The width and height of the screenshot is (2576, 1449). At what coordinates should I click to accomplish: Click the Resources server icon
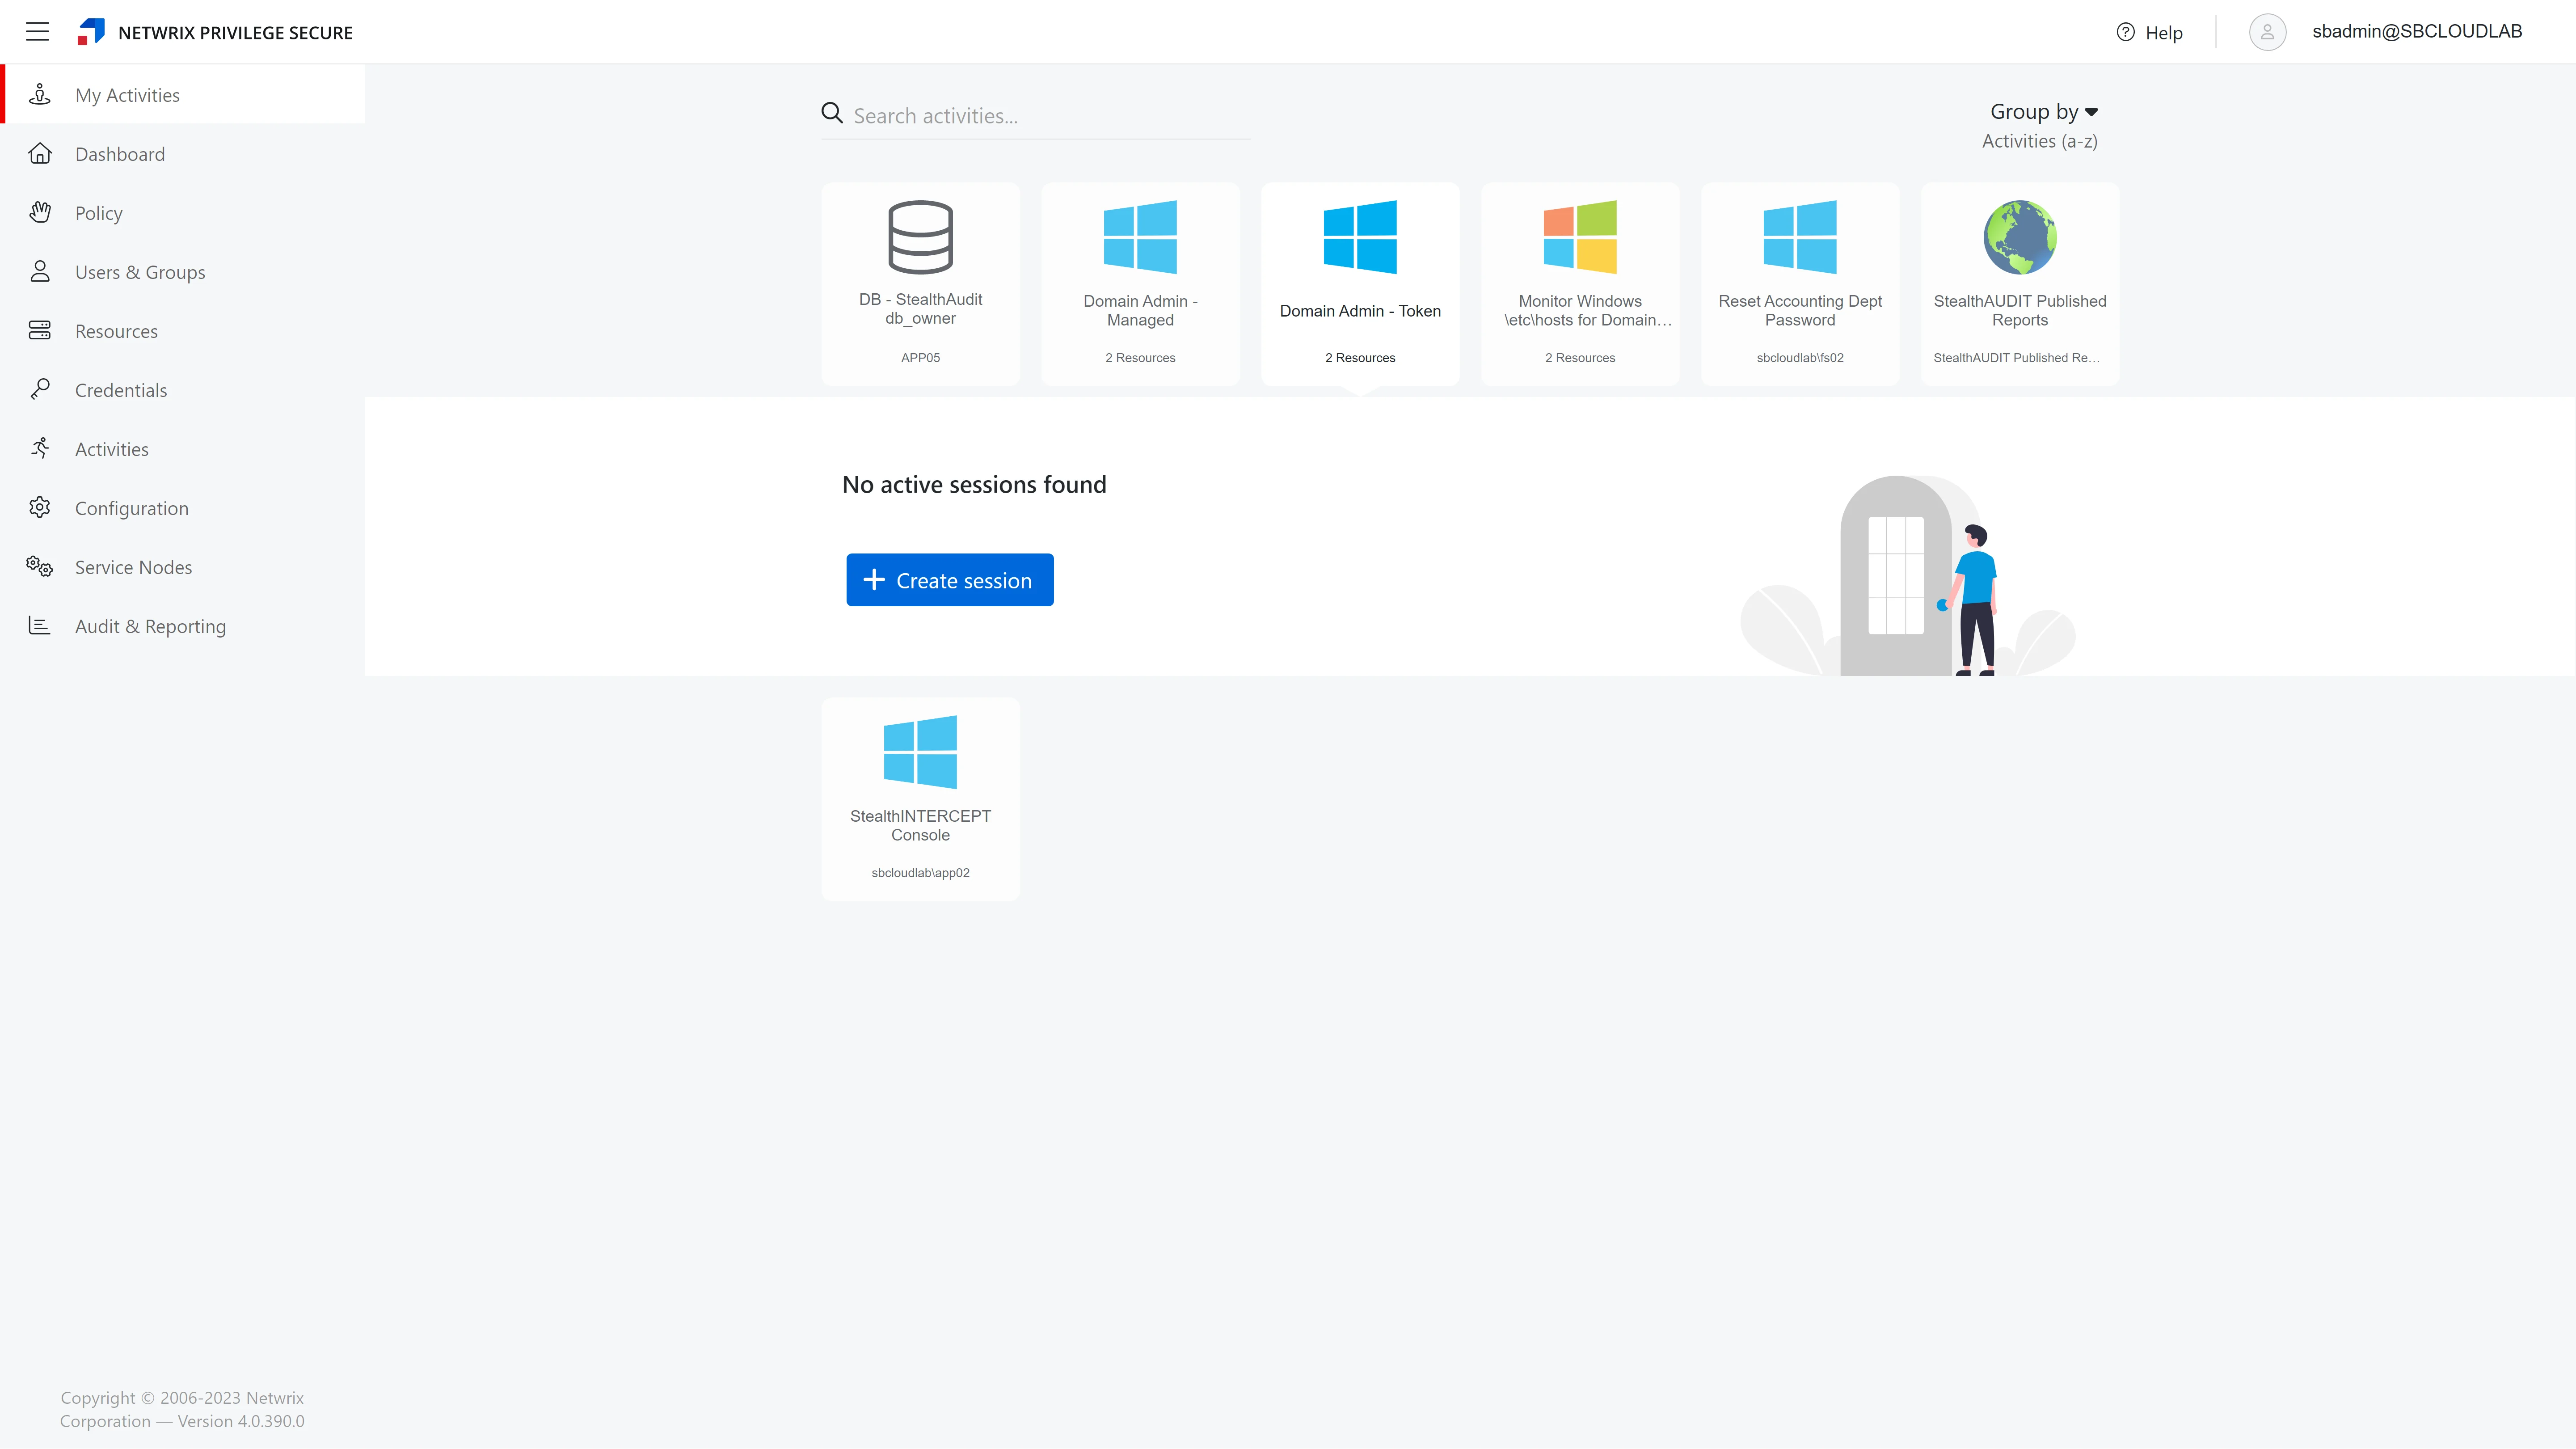click(40, 330)
